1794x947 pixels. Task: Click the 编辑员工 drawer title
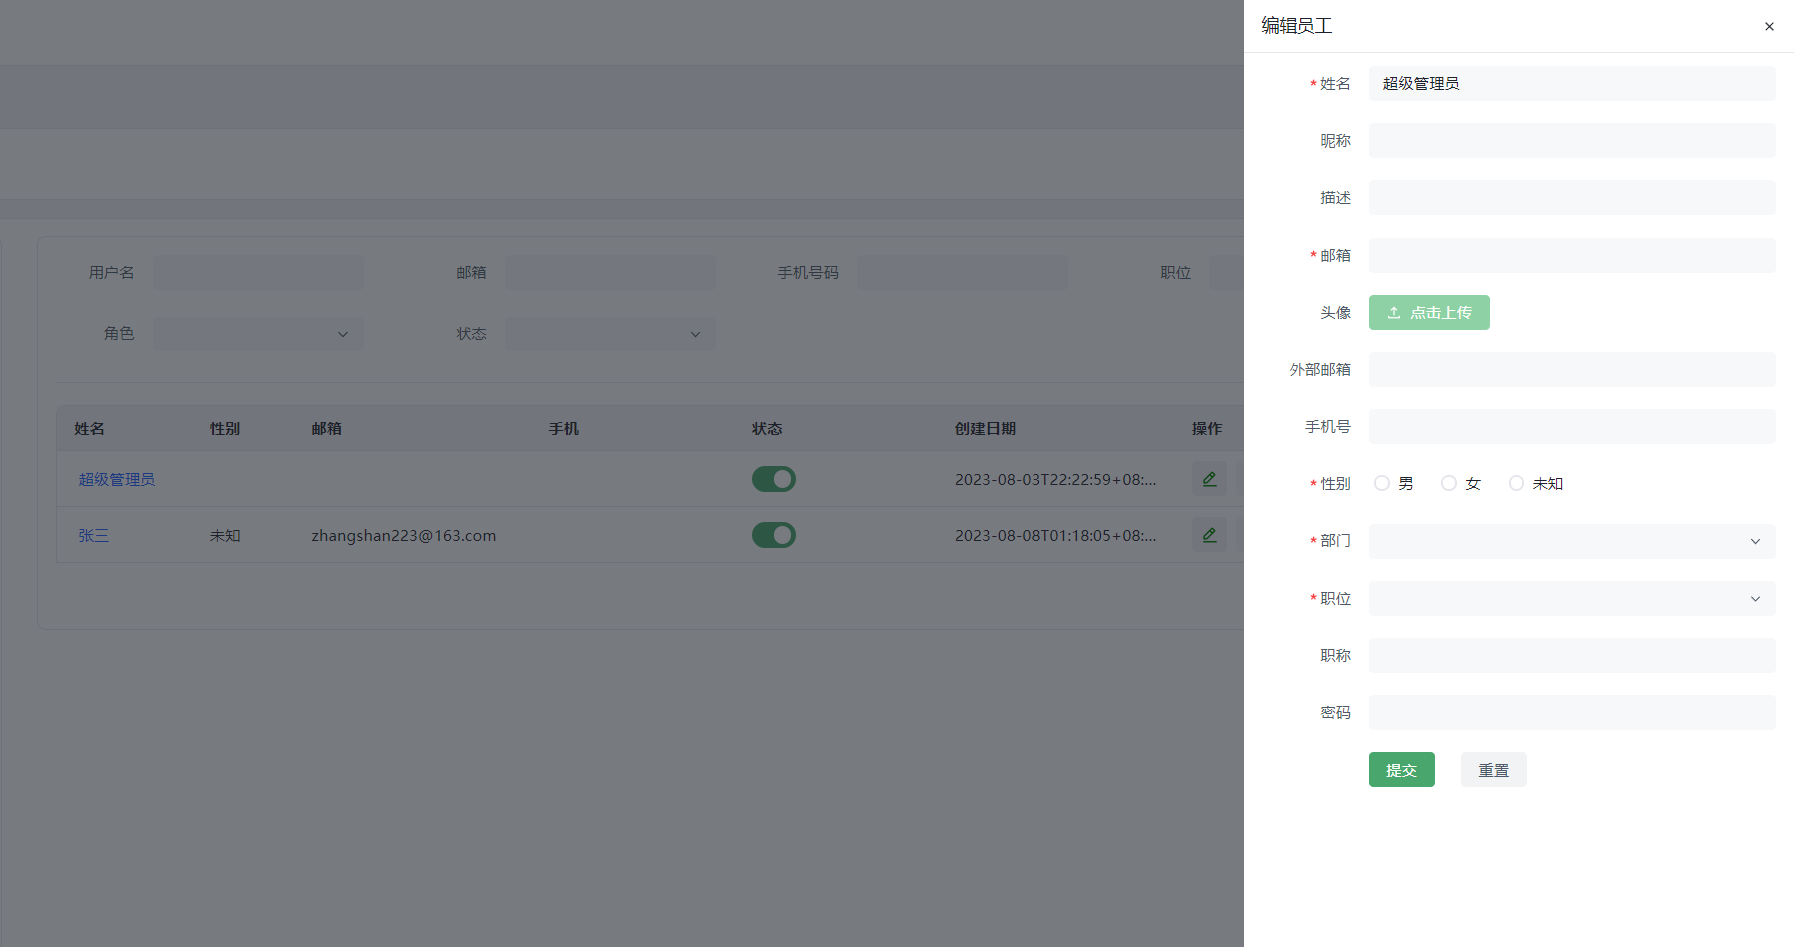[x=1297, y=26]
